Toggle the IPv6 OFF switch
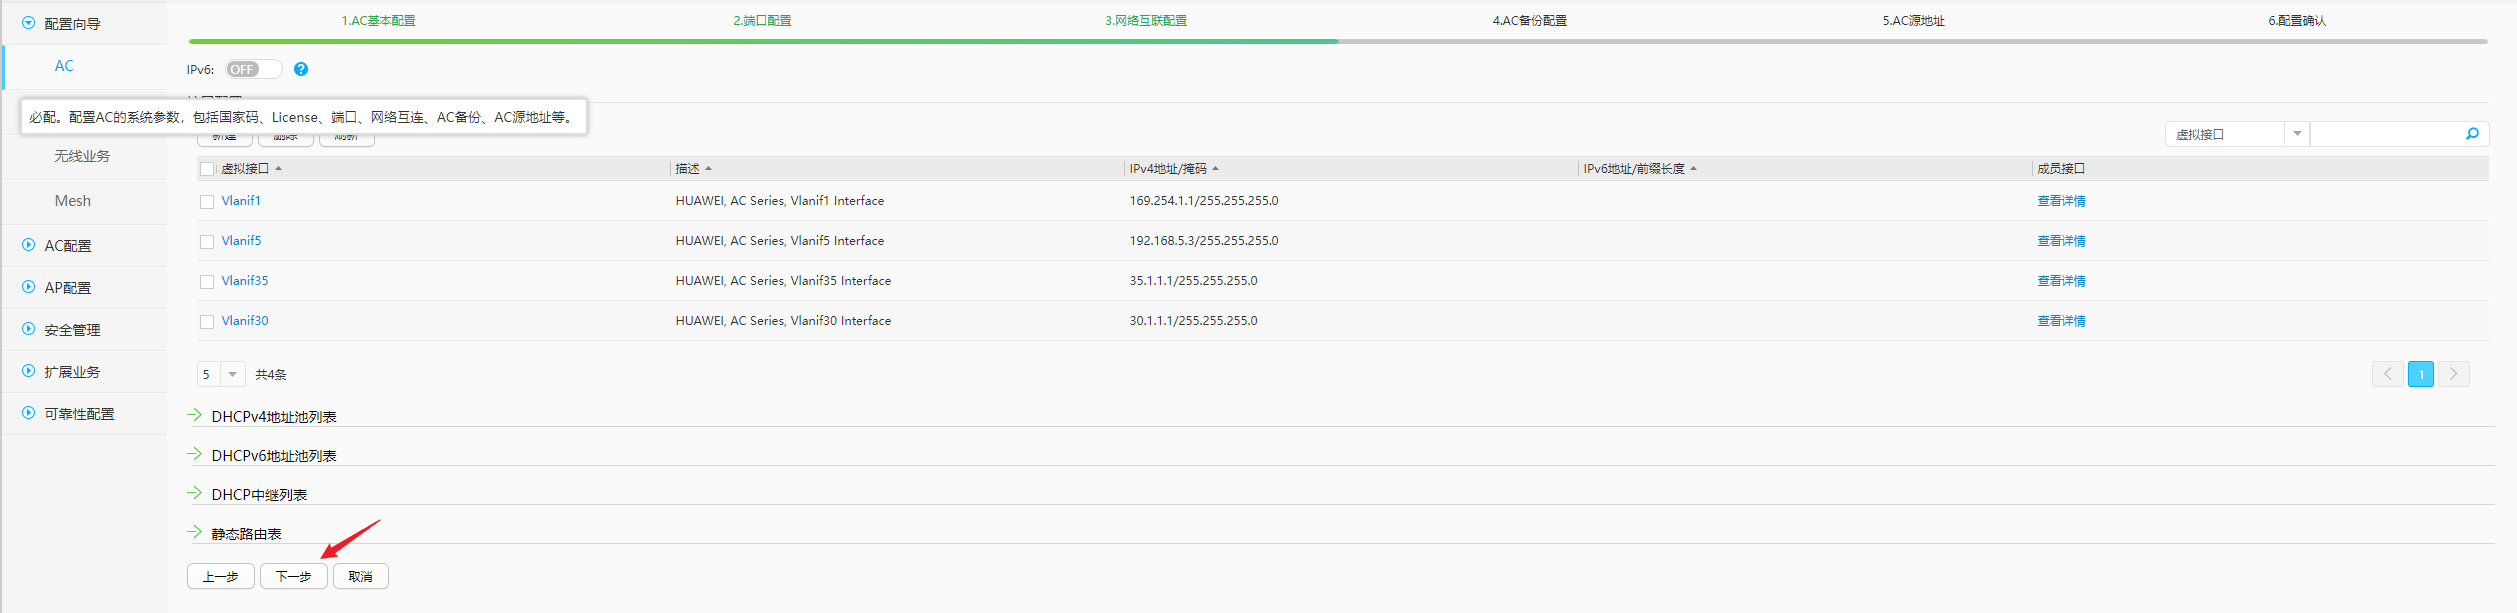This screenshot has height=613, width=2517. pos(253,69)
